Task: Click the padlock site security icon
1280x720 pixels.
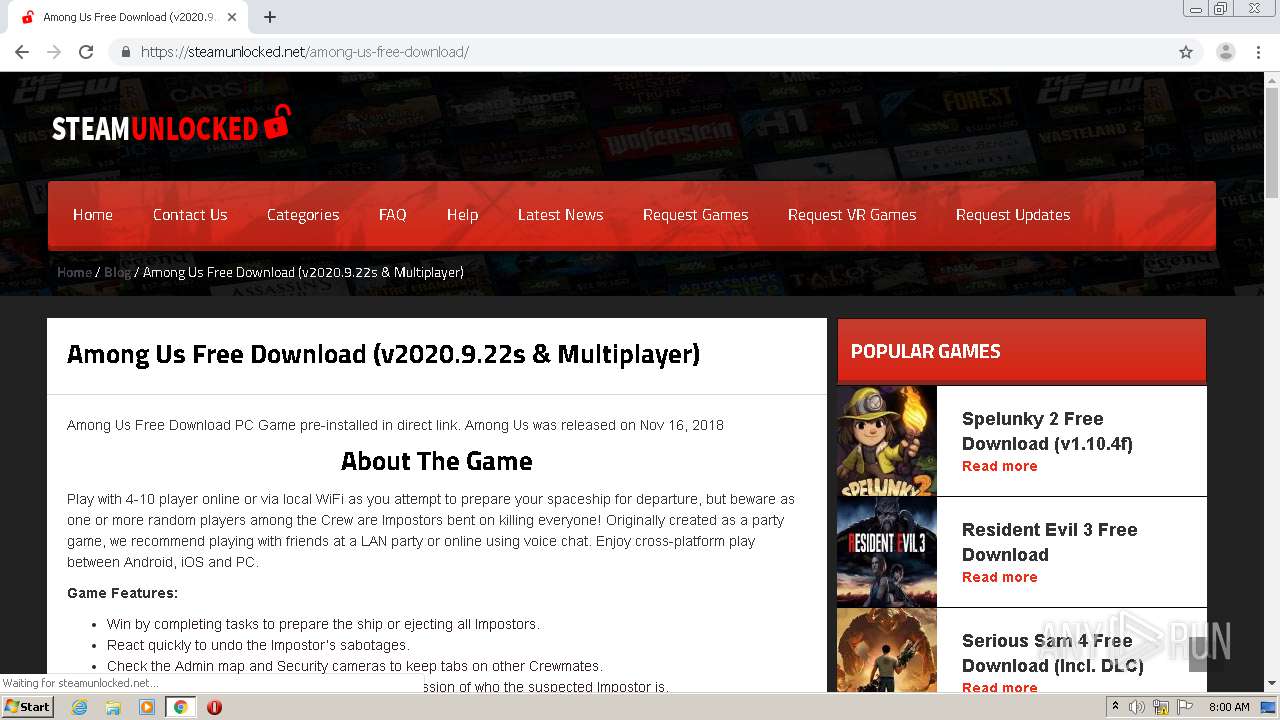Action: [x=126, y=52]
